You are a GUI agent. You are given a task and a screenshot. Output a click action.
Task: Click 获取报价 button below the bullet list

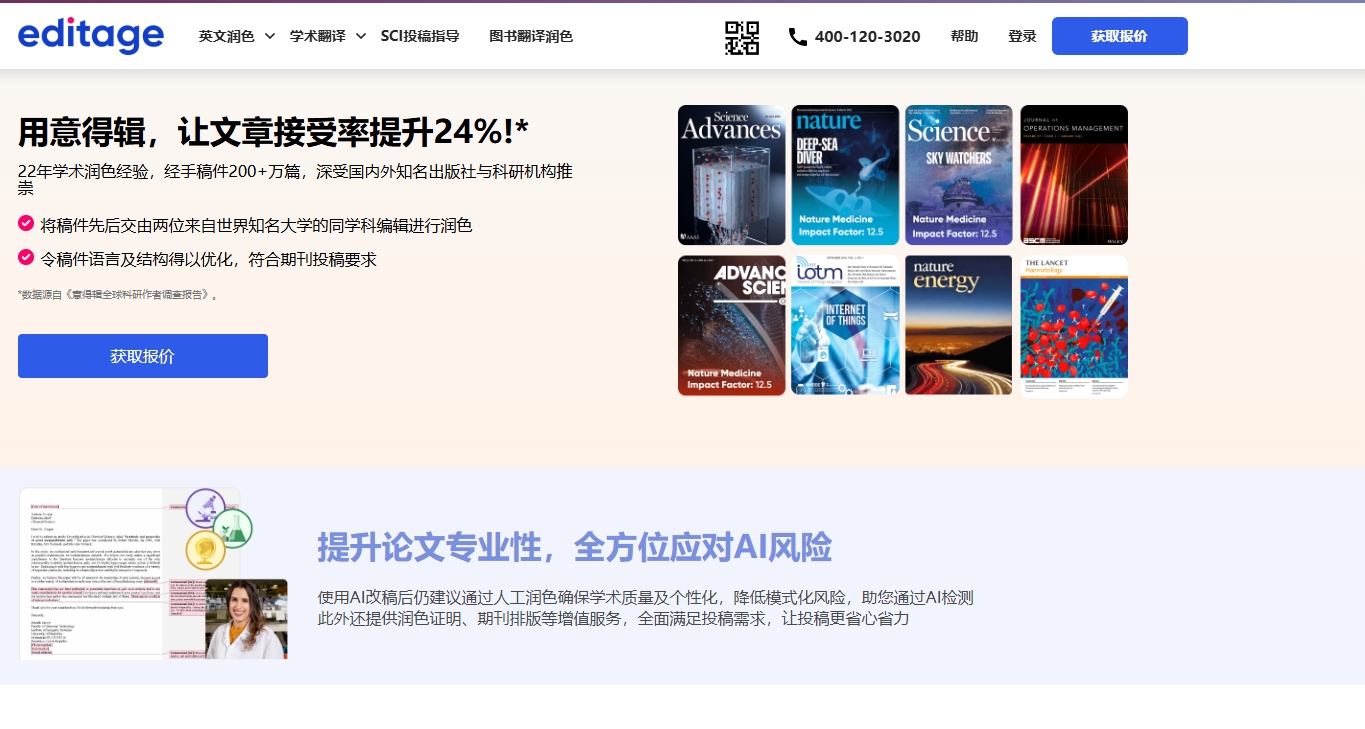pyautogui.click(x=143, y=356)
